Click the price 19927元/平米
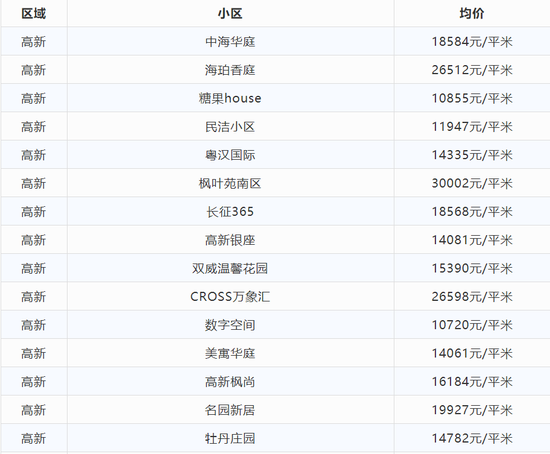 click(x=472, y=410)
